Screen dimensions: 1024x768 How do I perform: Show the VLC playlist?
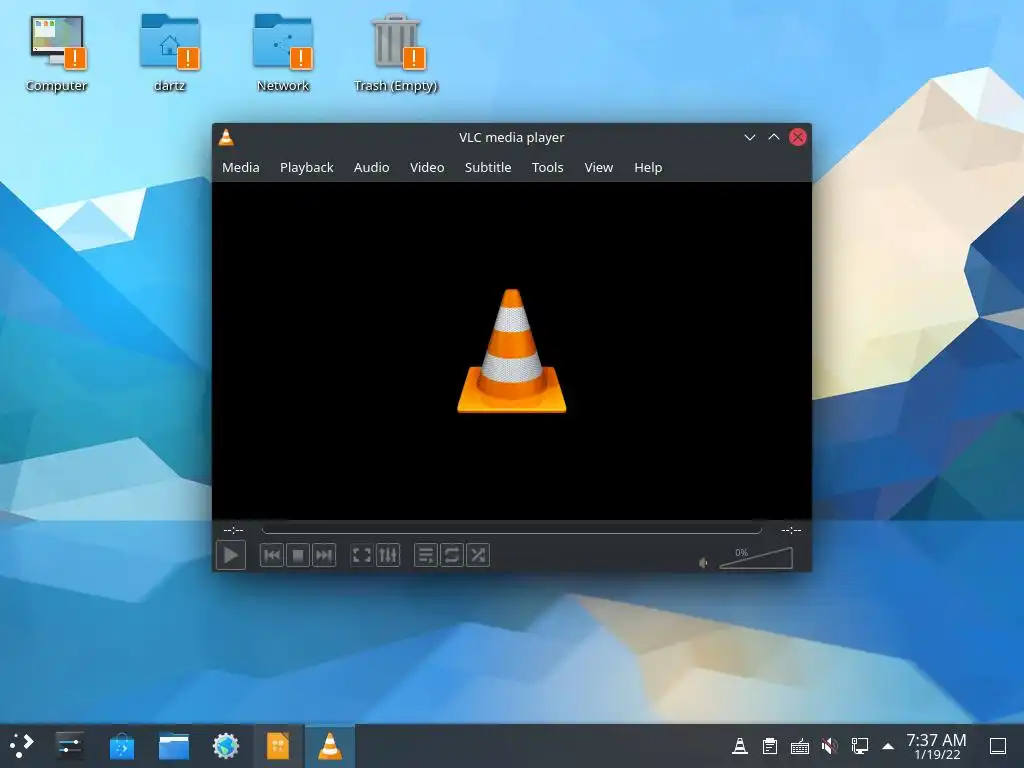click(x=426, y=555)
